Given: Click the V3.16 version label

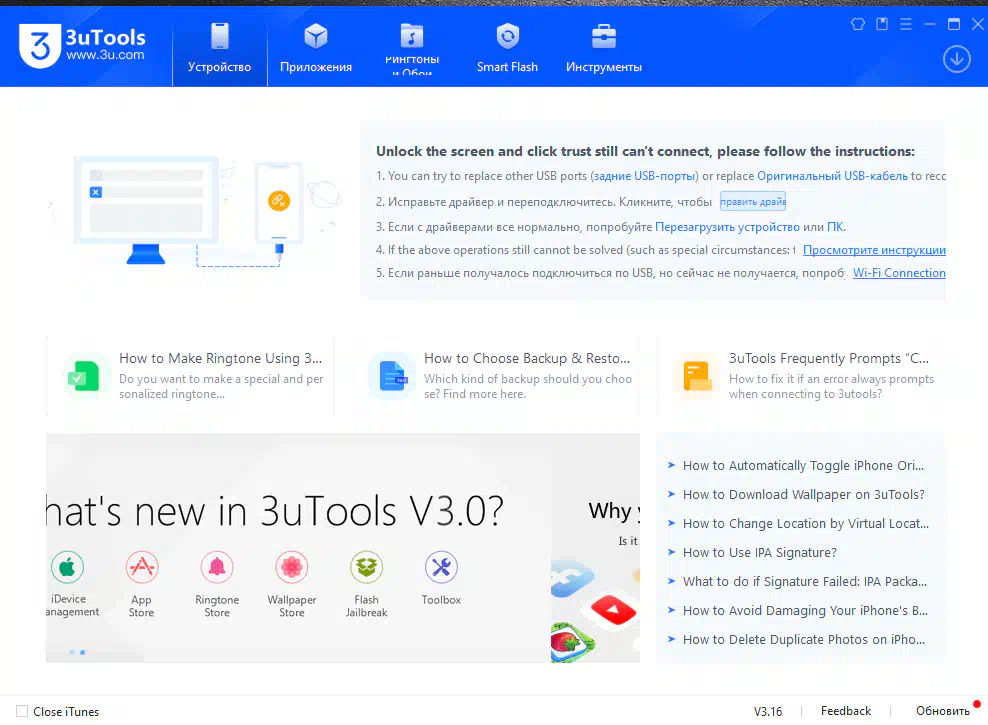Looking at the screenshot, I should click(767, 711).
